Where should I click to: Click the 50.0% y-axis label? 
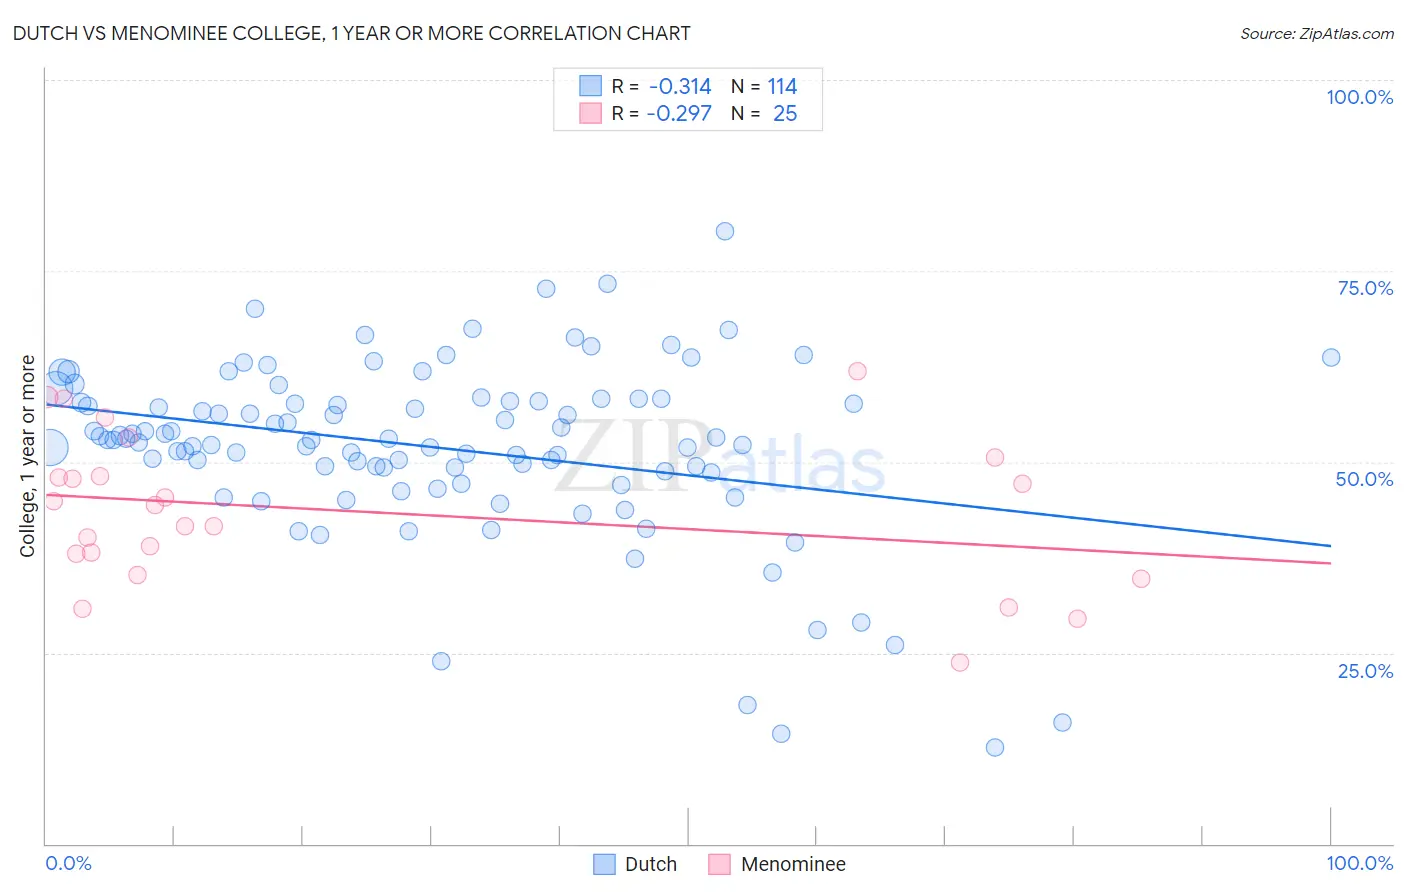tap(1365, 479)
